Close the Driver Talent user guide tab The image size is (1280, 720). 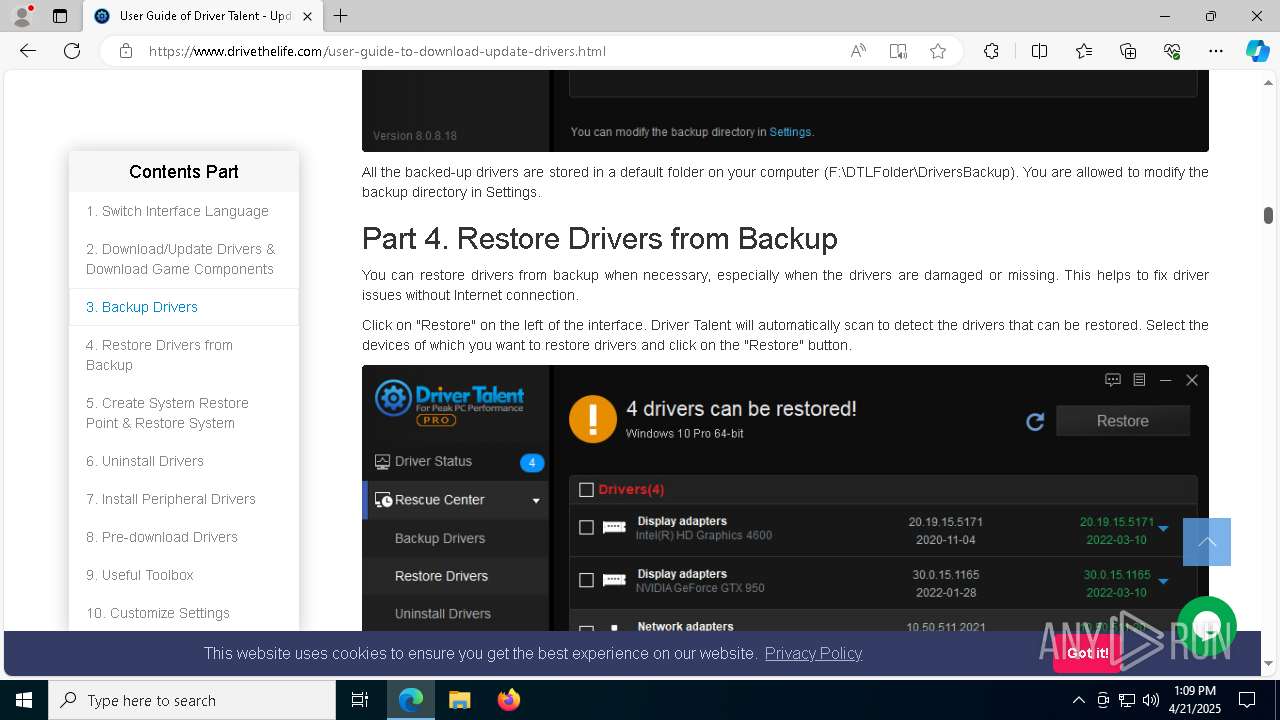point(307,16)
